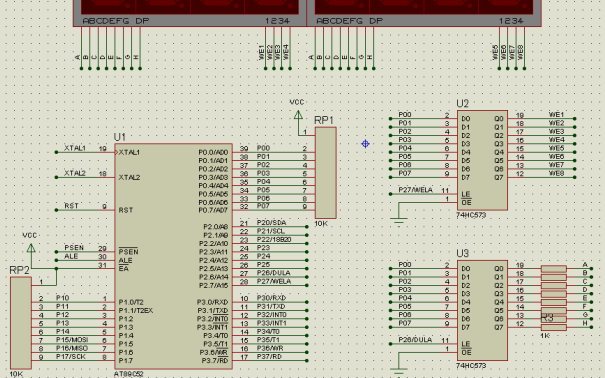Select the U2 74HC573 latch body
The width and height of the screenshot is (605, 378).
[x=482, y=160]
